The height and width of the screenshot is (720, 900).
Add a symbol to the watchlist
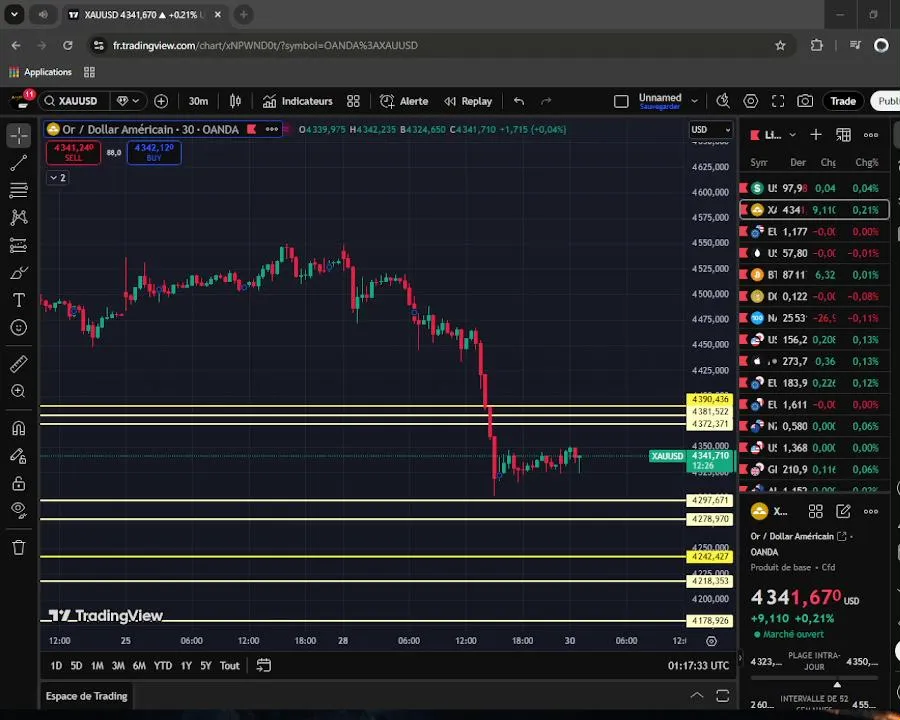(816, 135)
